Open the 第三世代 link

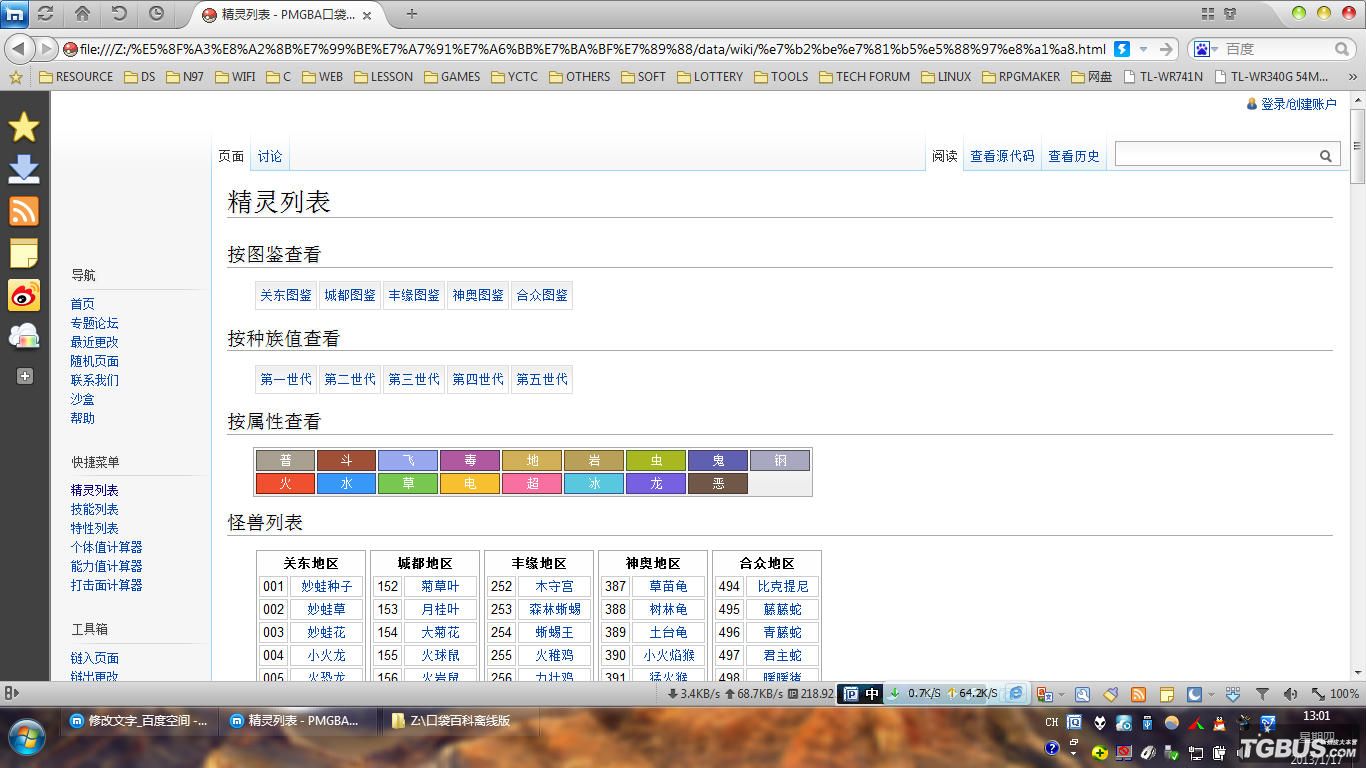[414, 379]
